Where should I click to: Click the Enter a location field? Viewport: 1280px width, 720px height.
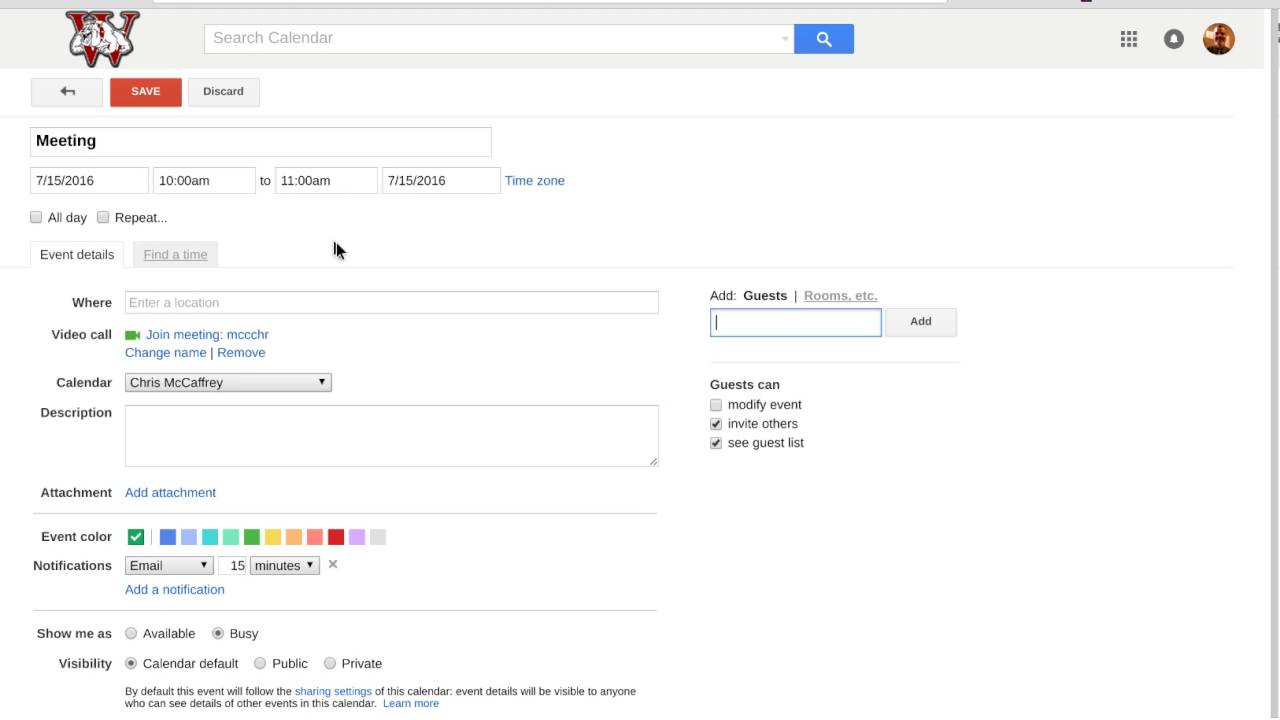391,302
